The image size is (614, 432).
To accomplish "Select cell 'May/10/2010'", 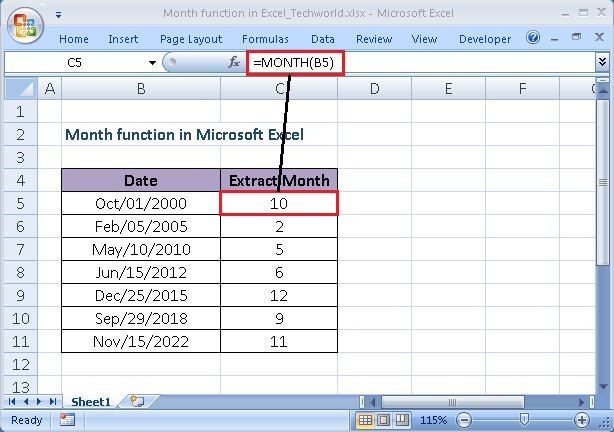I will [x=141, y=249].
